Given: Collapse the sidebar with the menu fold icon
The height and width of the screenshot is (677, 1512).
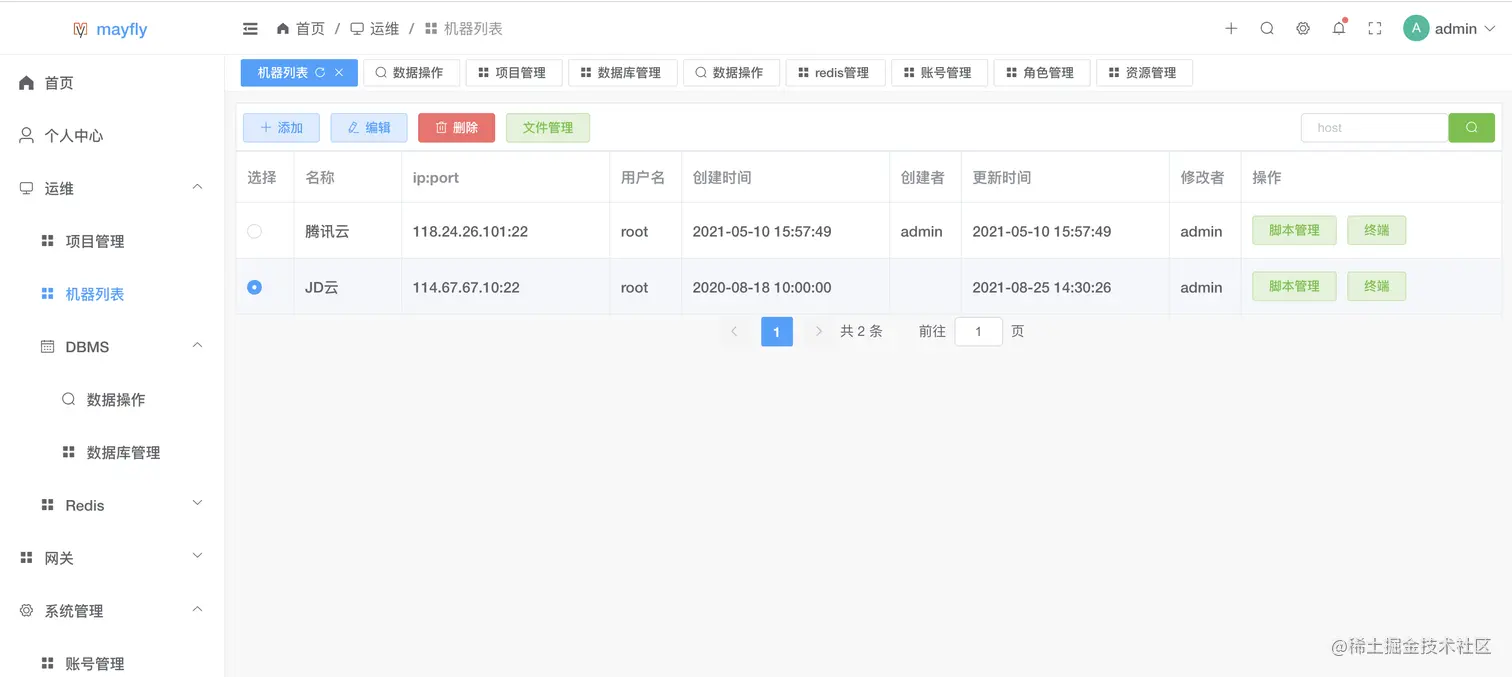Looking at the screenshot, I should click(250, 29).
